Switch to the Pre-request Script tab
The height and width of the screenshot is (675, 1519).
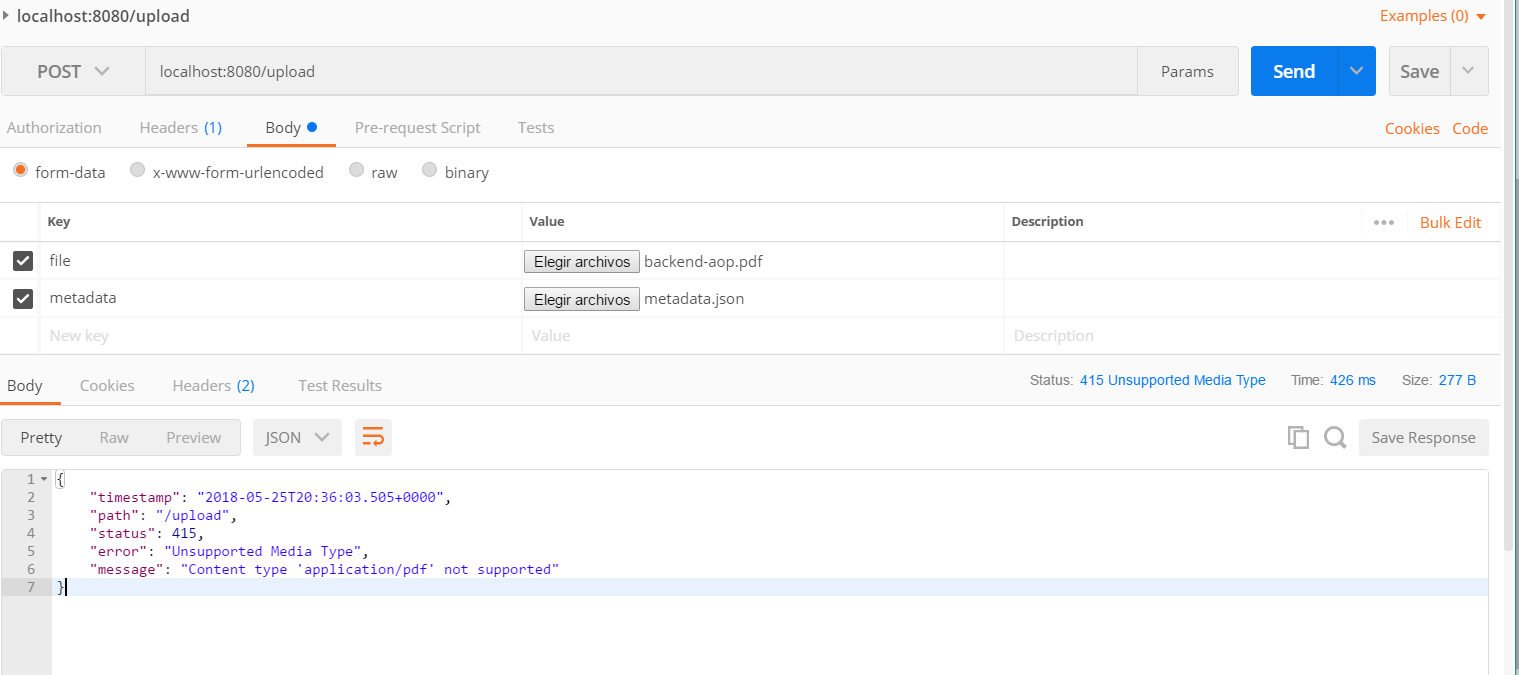coord(418,128)
